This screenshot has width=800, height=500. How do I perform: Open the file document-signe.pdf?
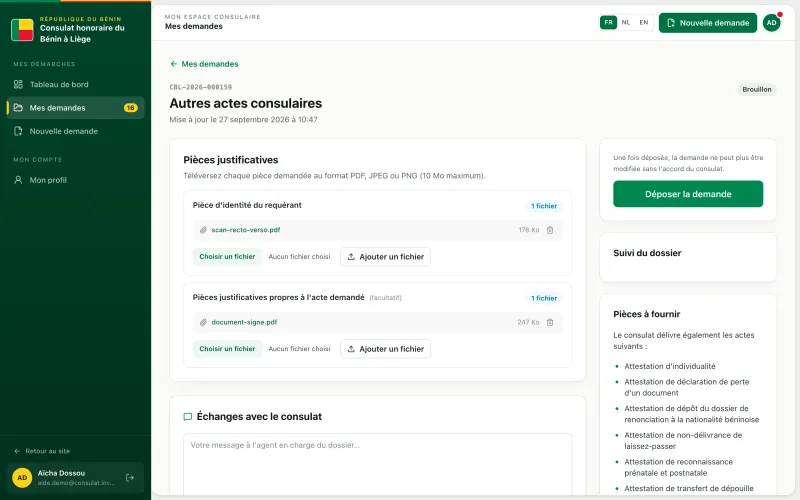click(x=244, y=322)
